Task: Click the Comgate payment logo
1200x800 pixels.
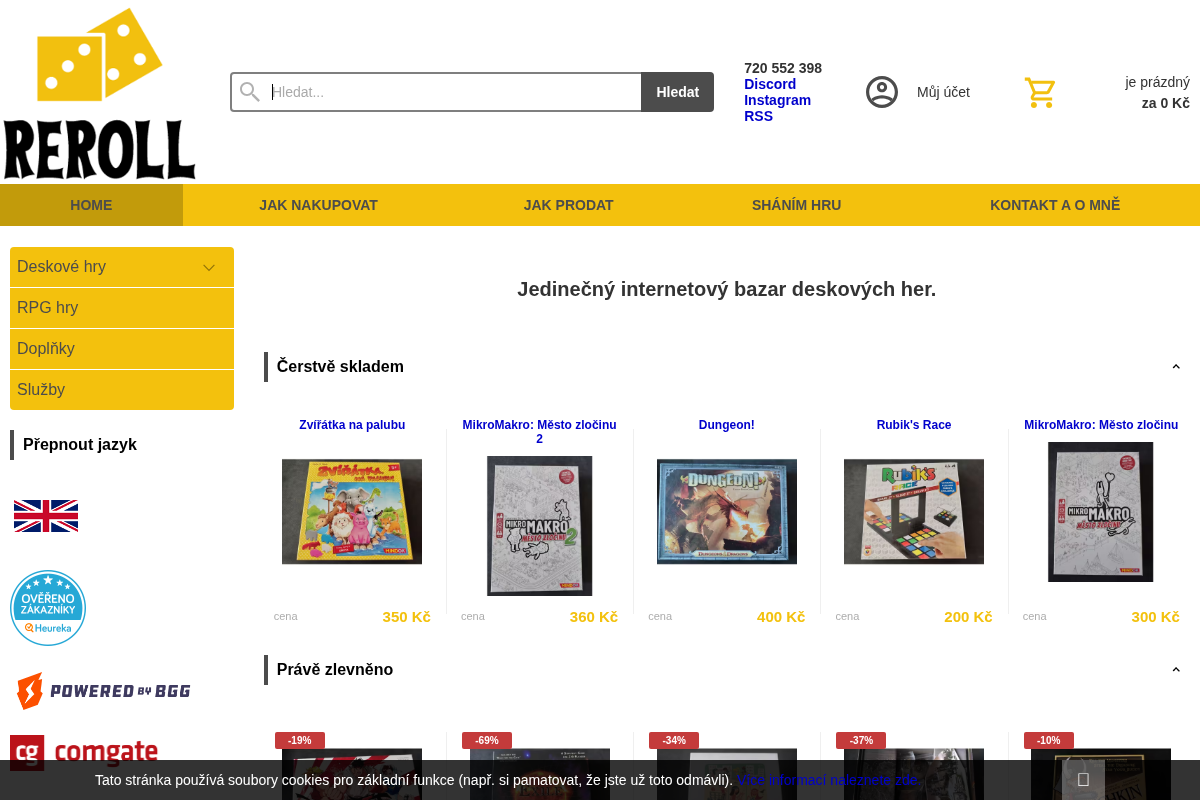Action: click(x=84, y=752)
